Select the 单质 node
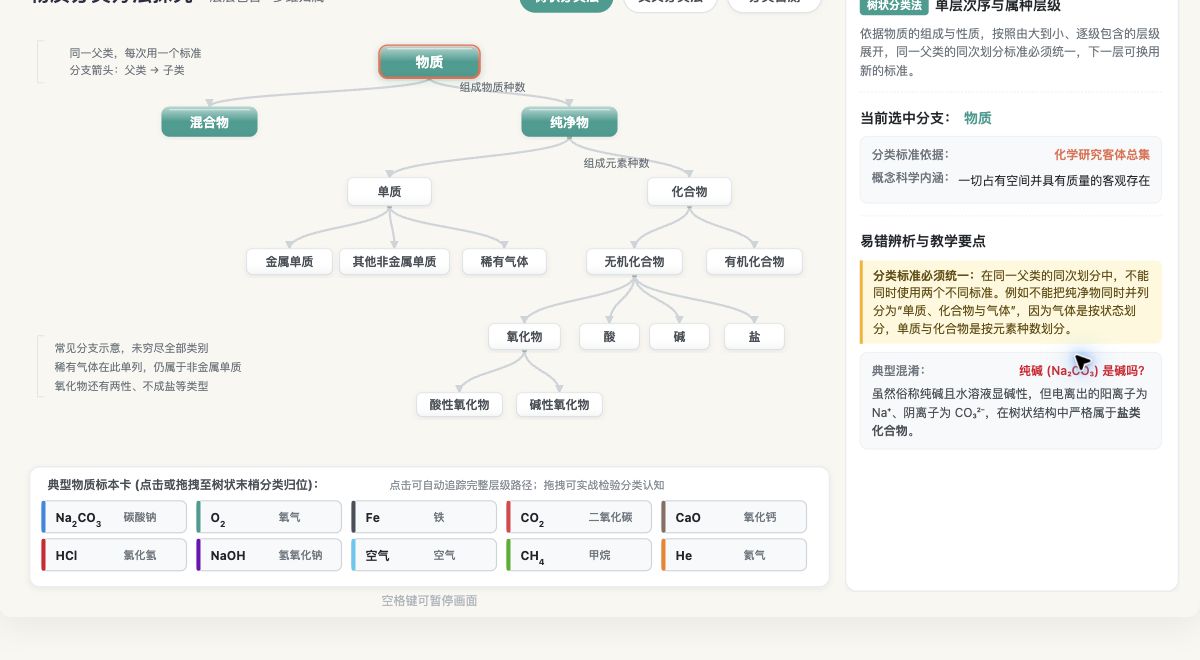 pyautogui.click(x=389, y=191)
